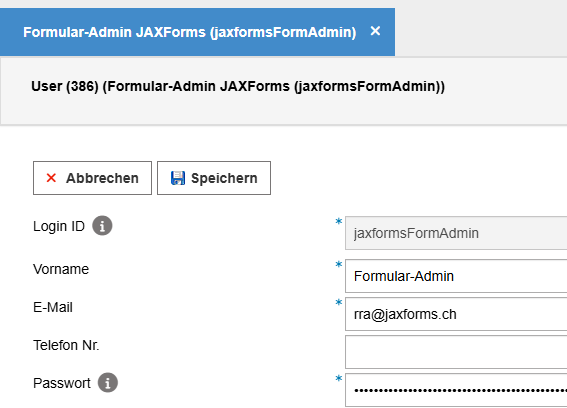
Task: Click the empty Telefon Nr. field
Action: point(456,352)
